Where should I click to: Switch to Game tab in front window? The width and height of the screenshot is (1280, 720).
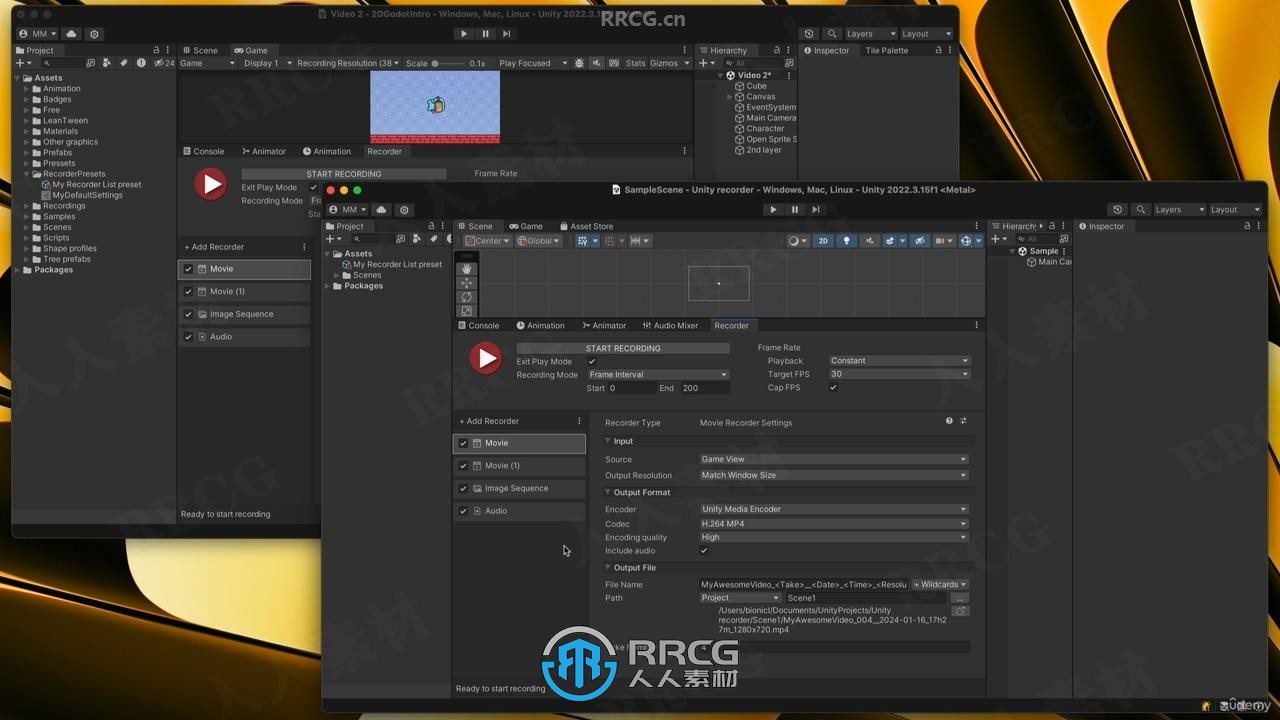526,227
